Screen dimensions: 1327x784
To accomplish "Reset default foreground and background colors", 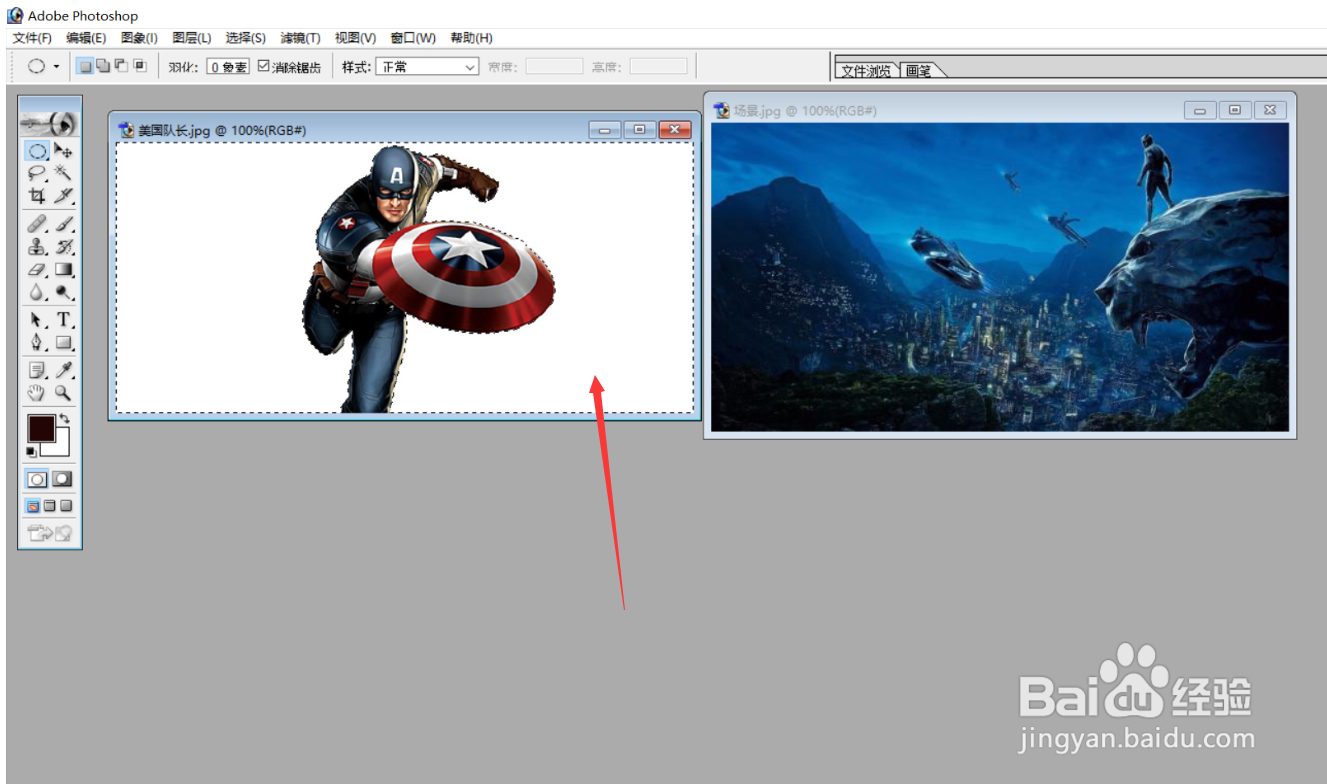I will [31, 453].
